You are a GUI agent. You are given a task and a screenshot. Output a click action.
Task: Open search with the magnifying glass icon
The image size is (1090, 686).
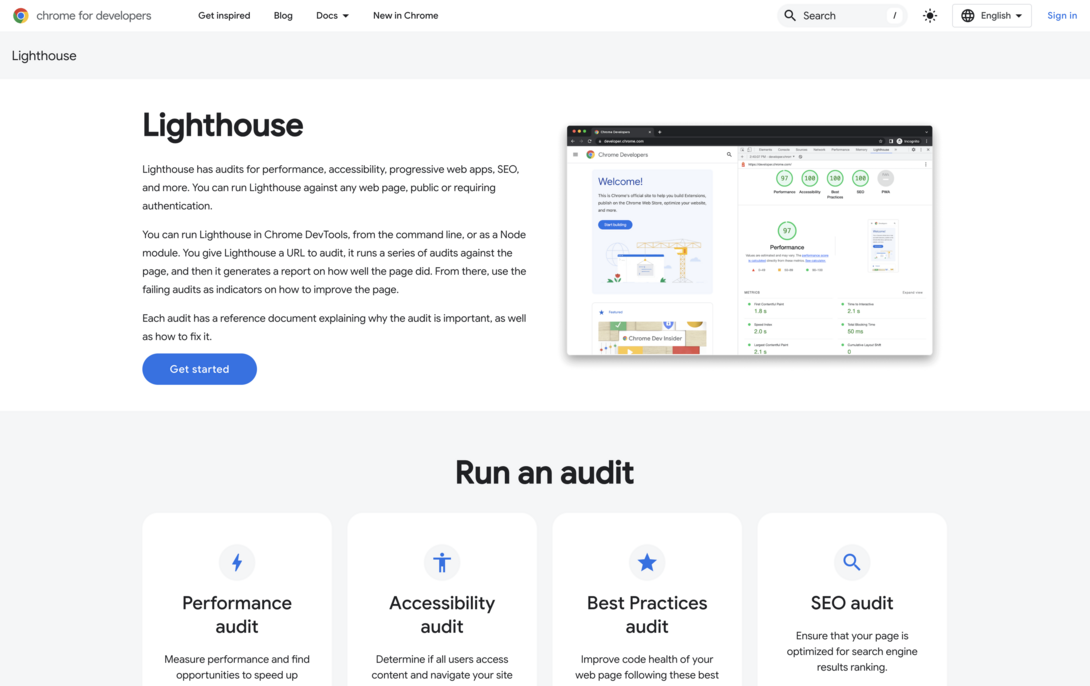coord(789,15)
